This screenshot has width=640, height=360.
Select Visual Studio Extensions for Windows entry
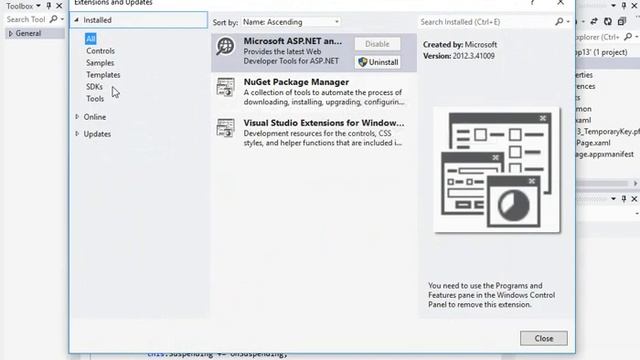[x=314, y=133]
